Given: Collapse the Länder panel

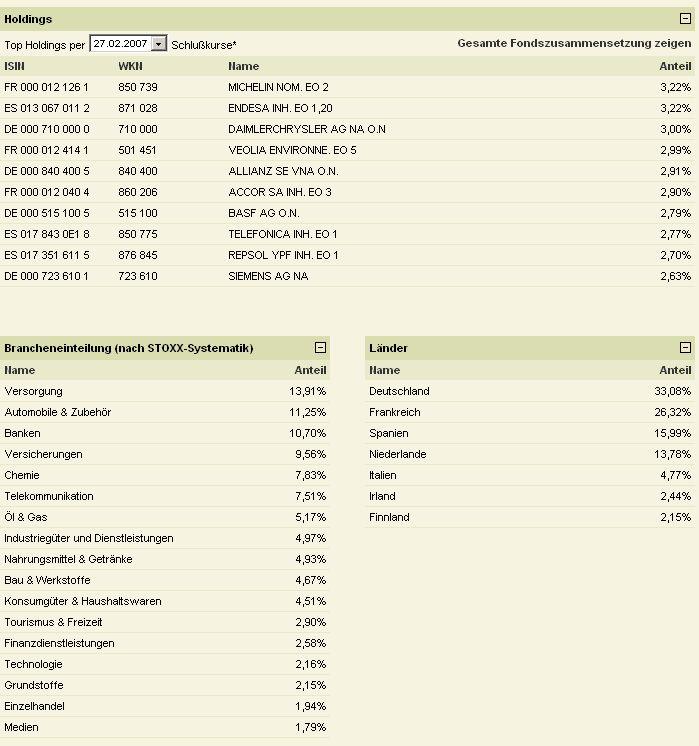Looking at the screenshot, I should [x=685, y=348].
